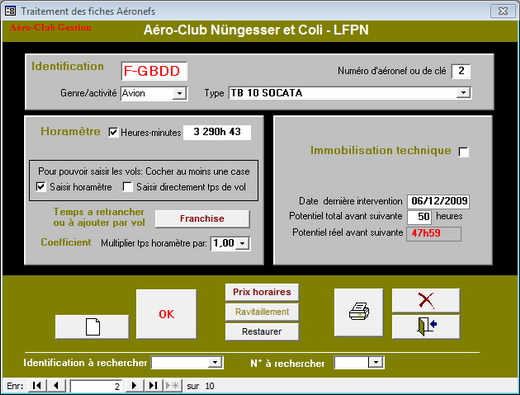Click the Identification section heading

click(67, 66)
